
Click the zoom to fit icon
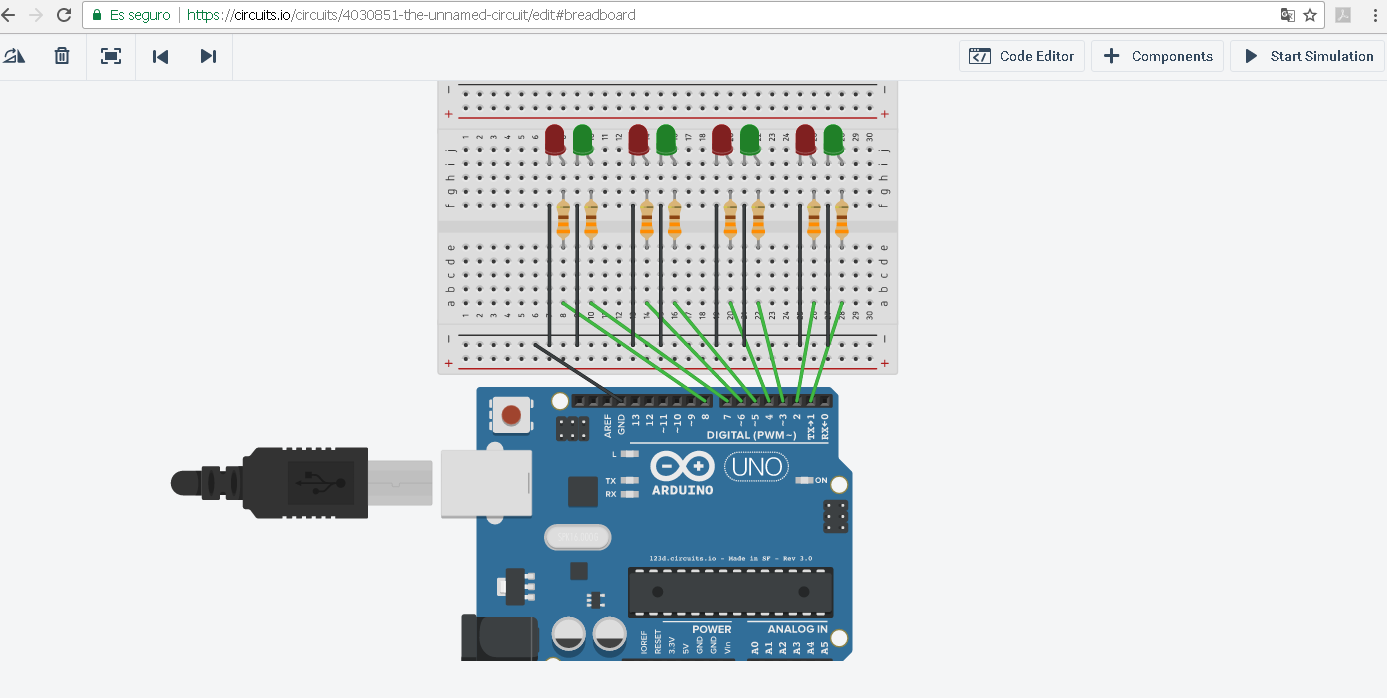point(111,56)
